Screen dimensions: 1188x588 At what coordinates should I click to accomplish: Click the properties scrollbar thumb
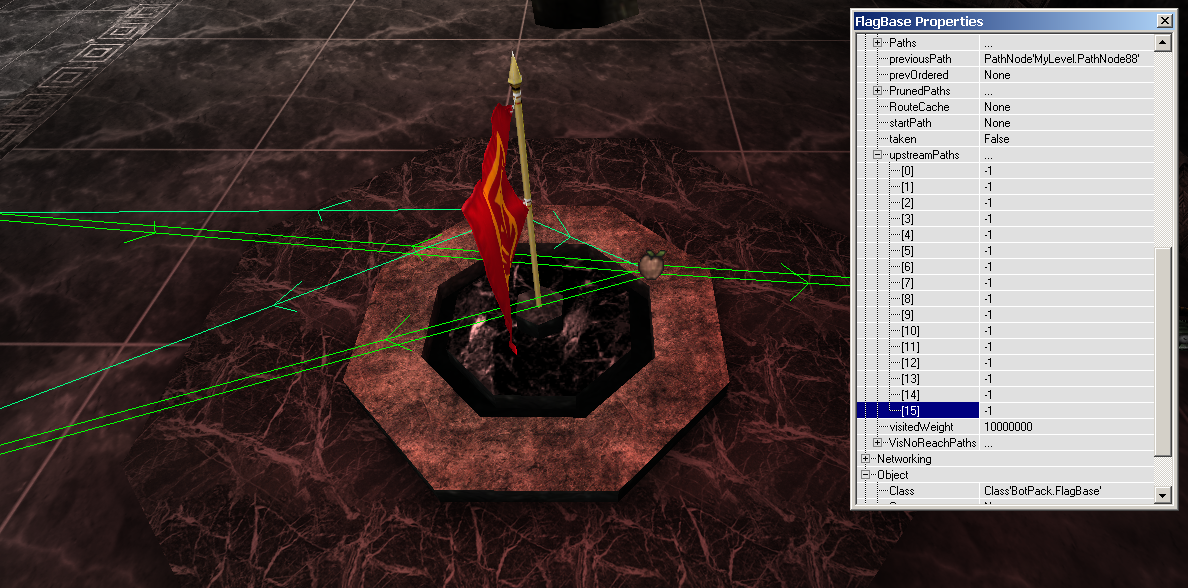[1162, 350]
